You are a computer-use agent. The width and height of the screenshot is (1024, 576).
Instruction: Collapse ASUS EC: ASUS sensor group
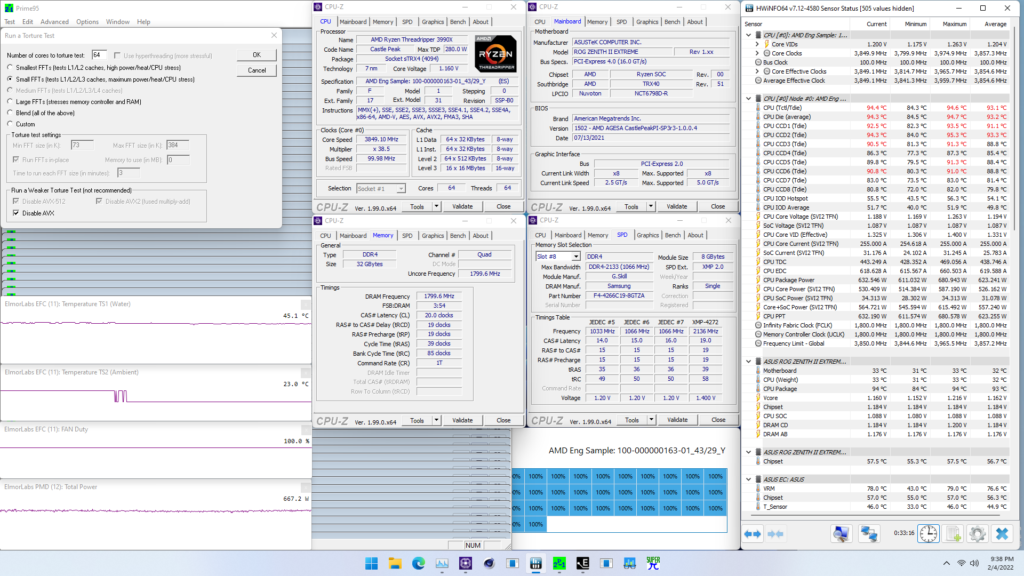click(x=748, y=479)
